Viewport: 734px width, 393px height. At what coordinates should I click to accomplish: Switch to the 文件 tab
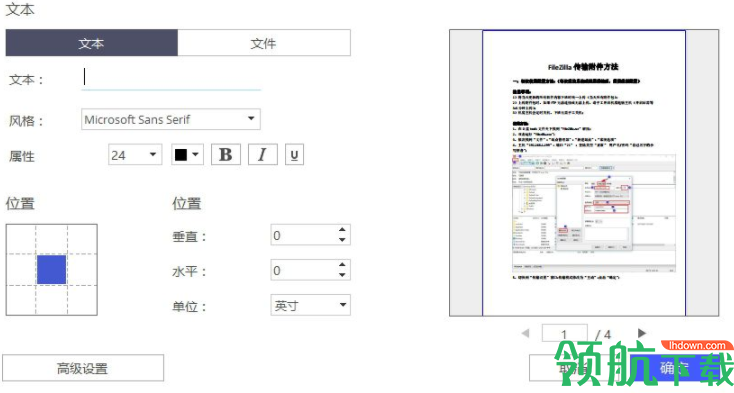tap(264, 43)
